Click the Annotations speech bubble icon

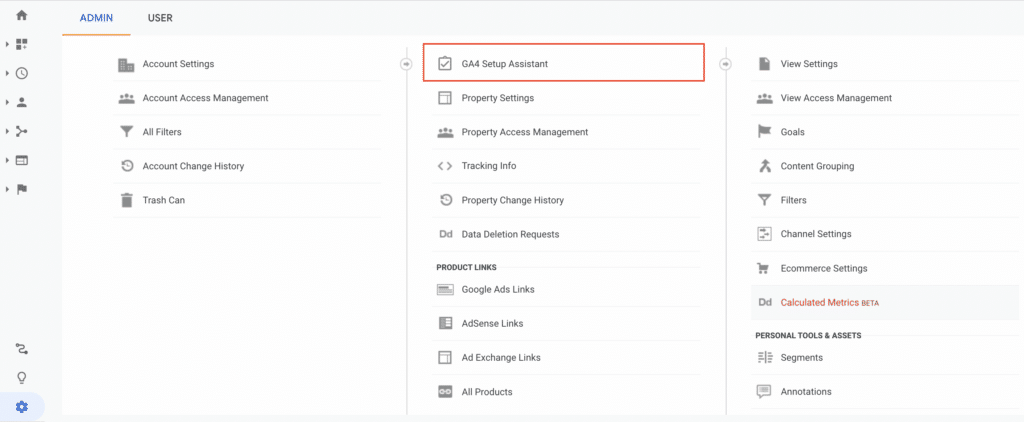(763, 392)
